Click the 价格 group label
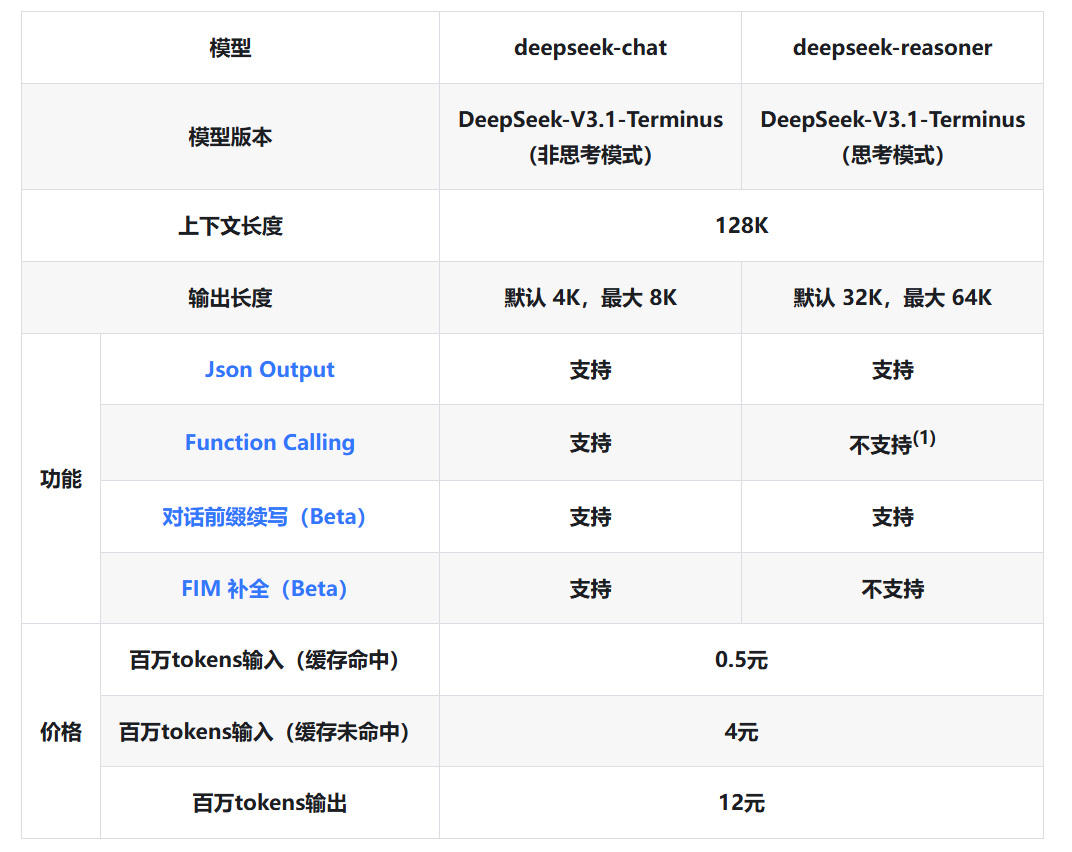The image size is (1072, 852). [61, 731]
